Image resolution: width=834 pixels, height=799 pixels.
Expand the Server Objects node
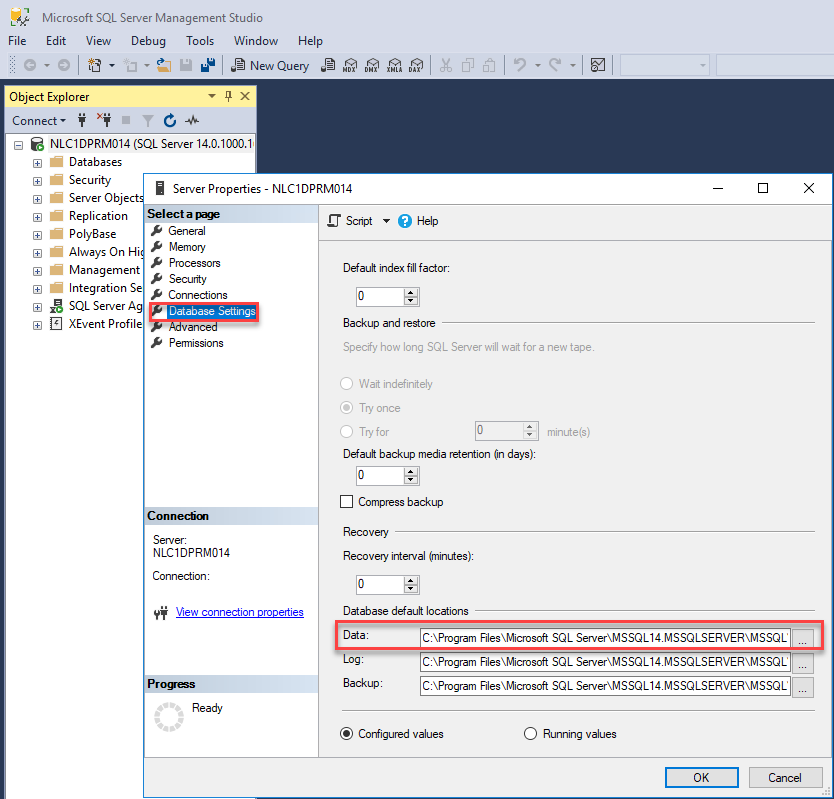[37, 199]
